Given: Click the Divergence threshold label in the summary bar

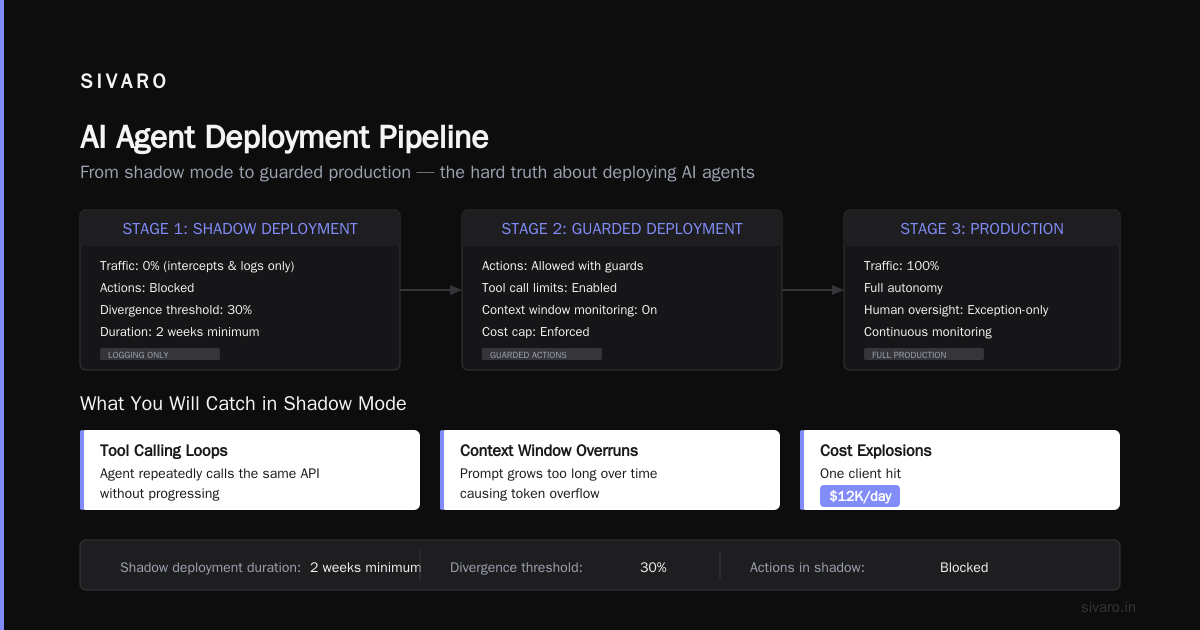Looking at the screenshot, I should click(x=516, y=567).
